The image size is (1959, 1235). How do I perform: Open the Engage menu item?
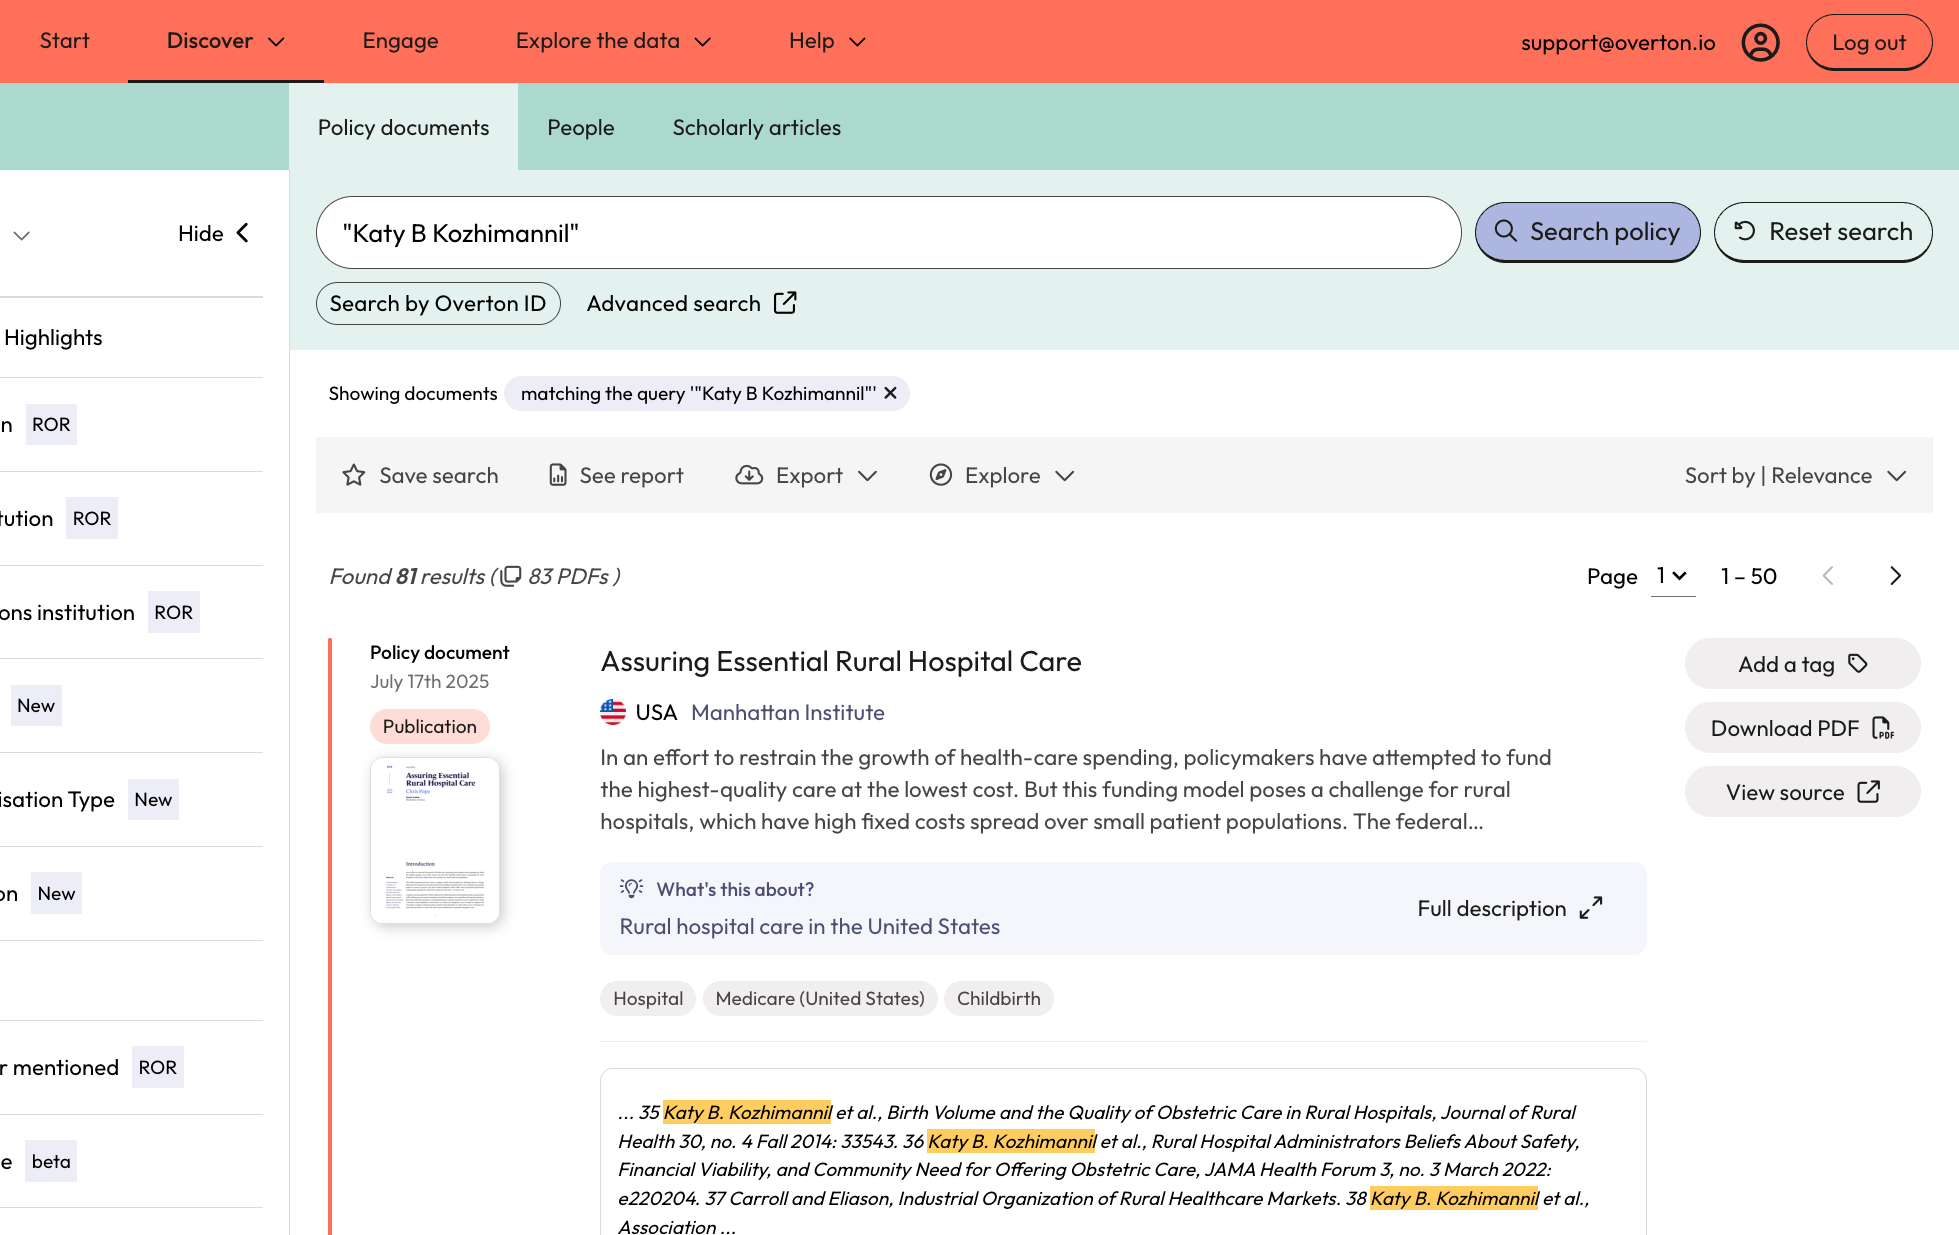tap(400, 41)
